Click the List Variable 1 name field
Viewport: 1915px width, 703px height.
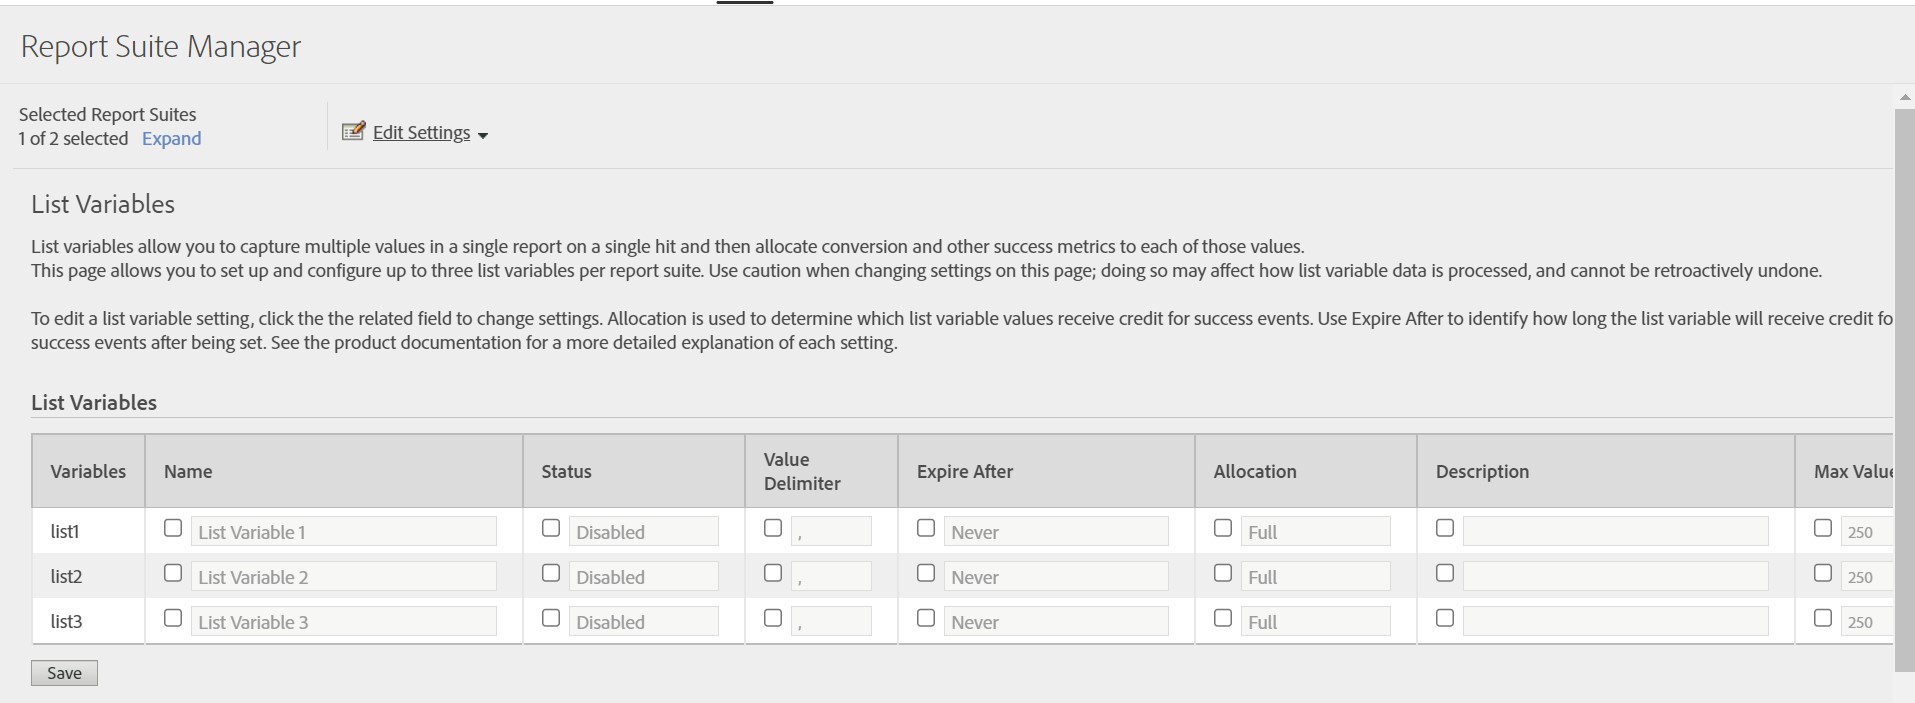[343, 532]
